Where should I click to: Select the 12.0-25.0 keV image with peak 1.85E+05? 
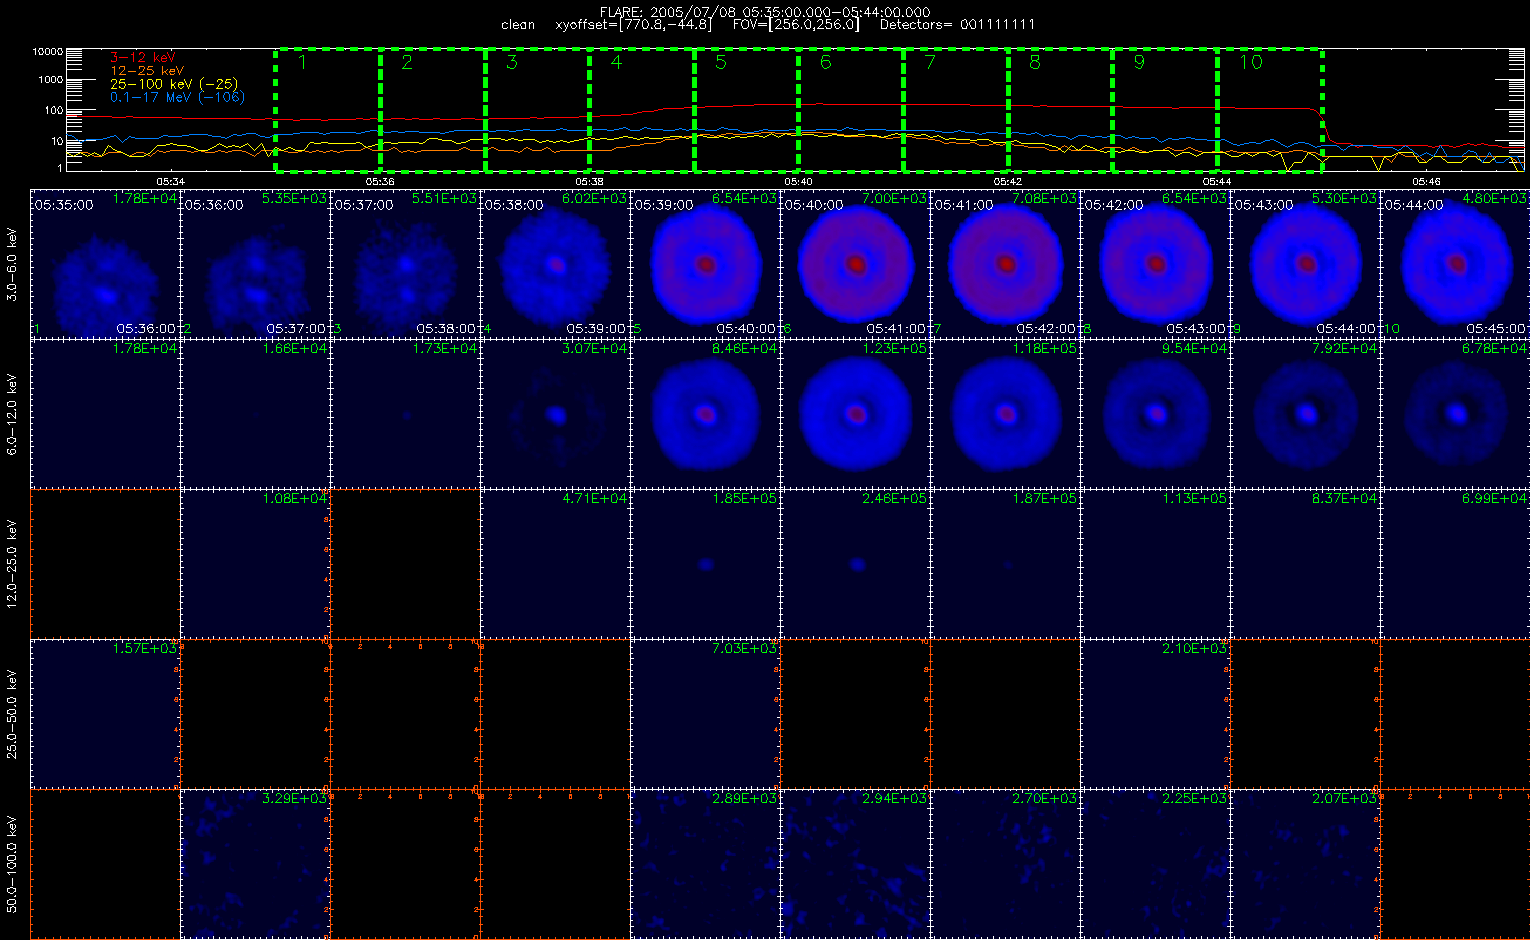(706, 564)
